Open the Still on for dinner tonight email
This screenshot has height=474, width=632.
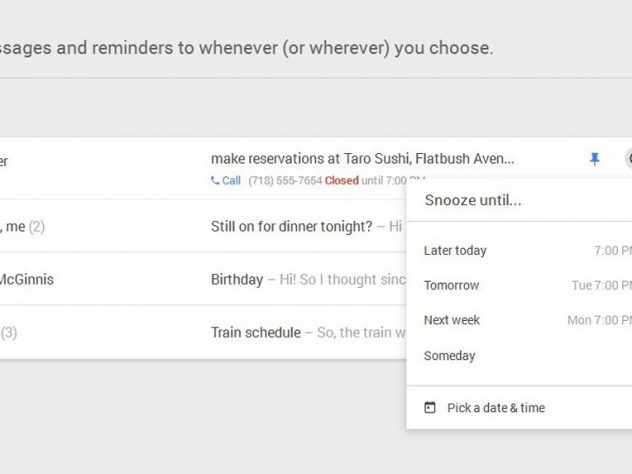(291, 226)
